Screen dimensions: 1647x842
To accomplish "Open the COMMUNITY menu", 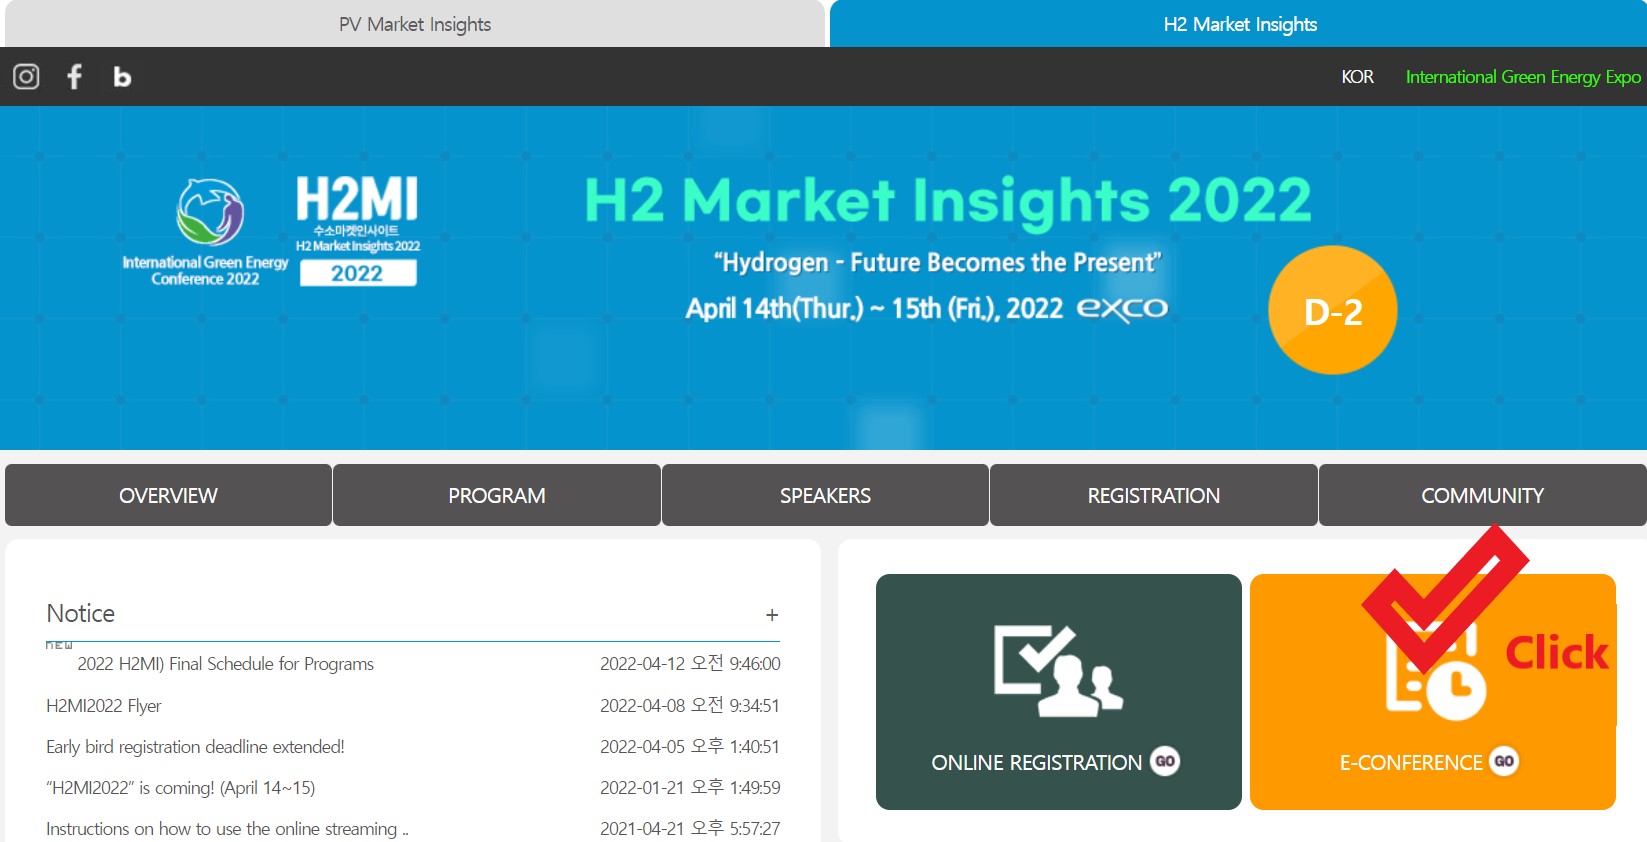I will [x=1483, y=495].
